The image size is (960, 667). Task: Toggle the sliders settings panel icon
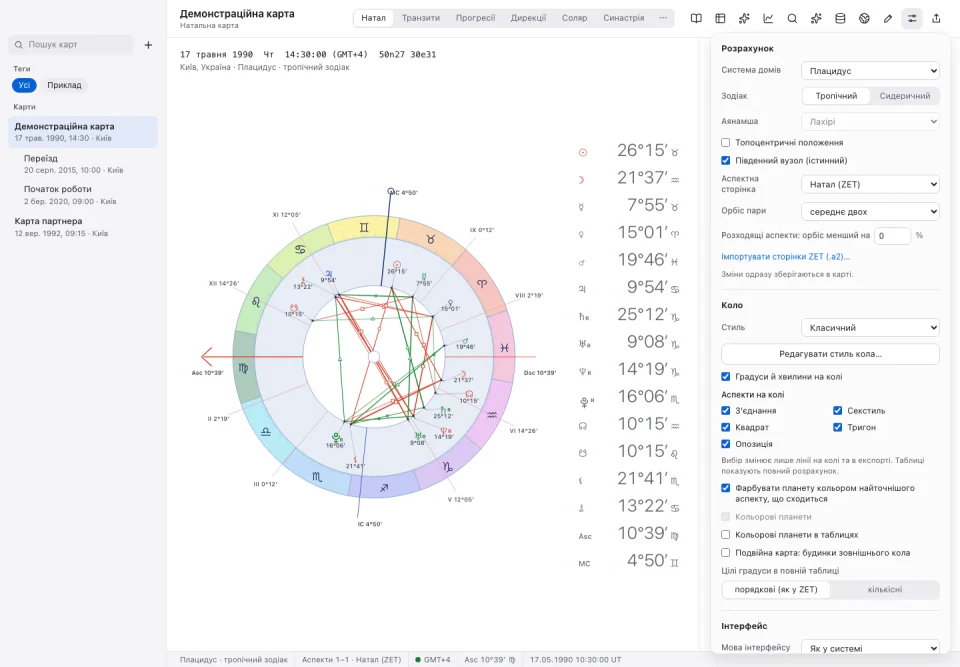click(x=912, y=18)
